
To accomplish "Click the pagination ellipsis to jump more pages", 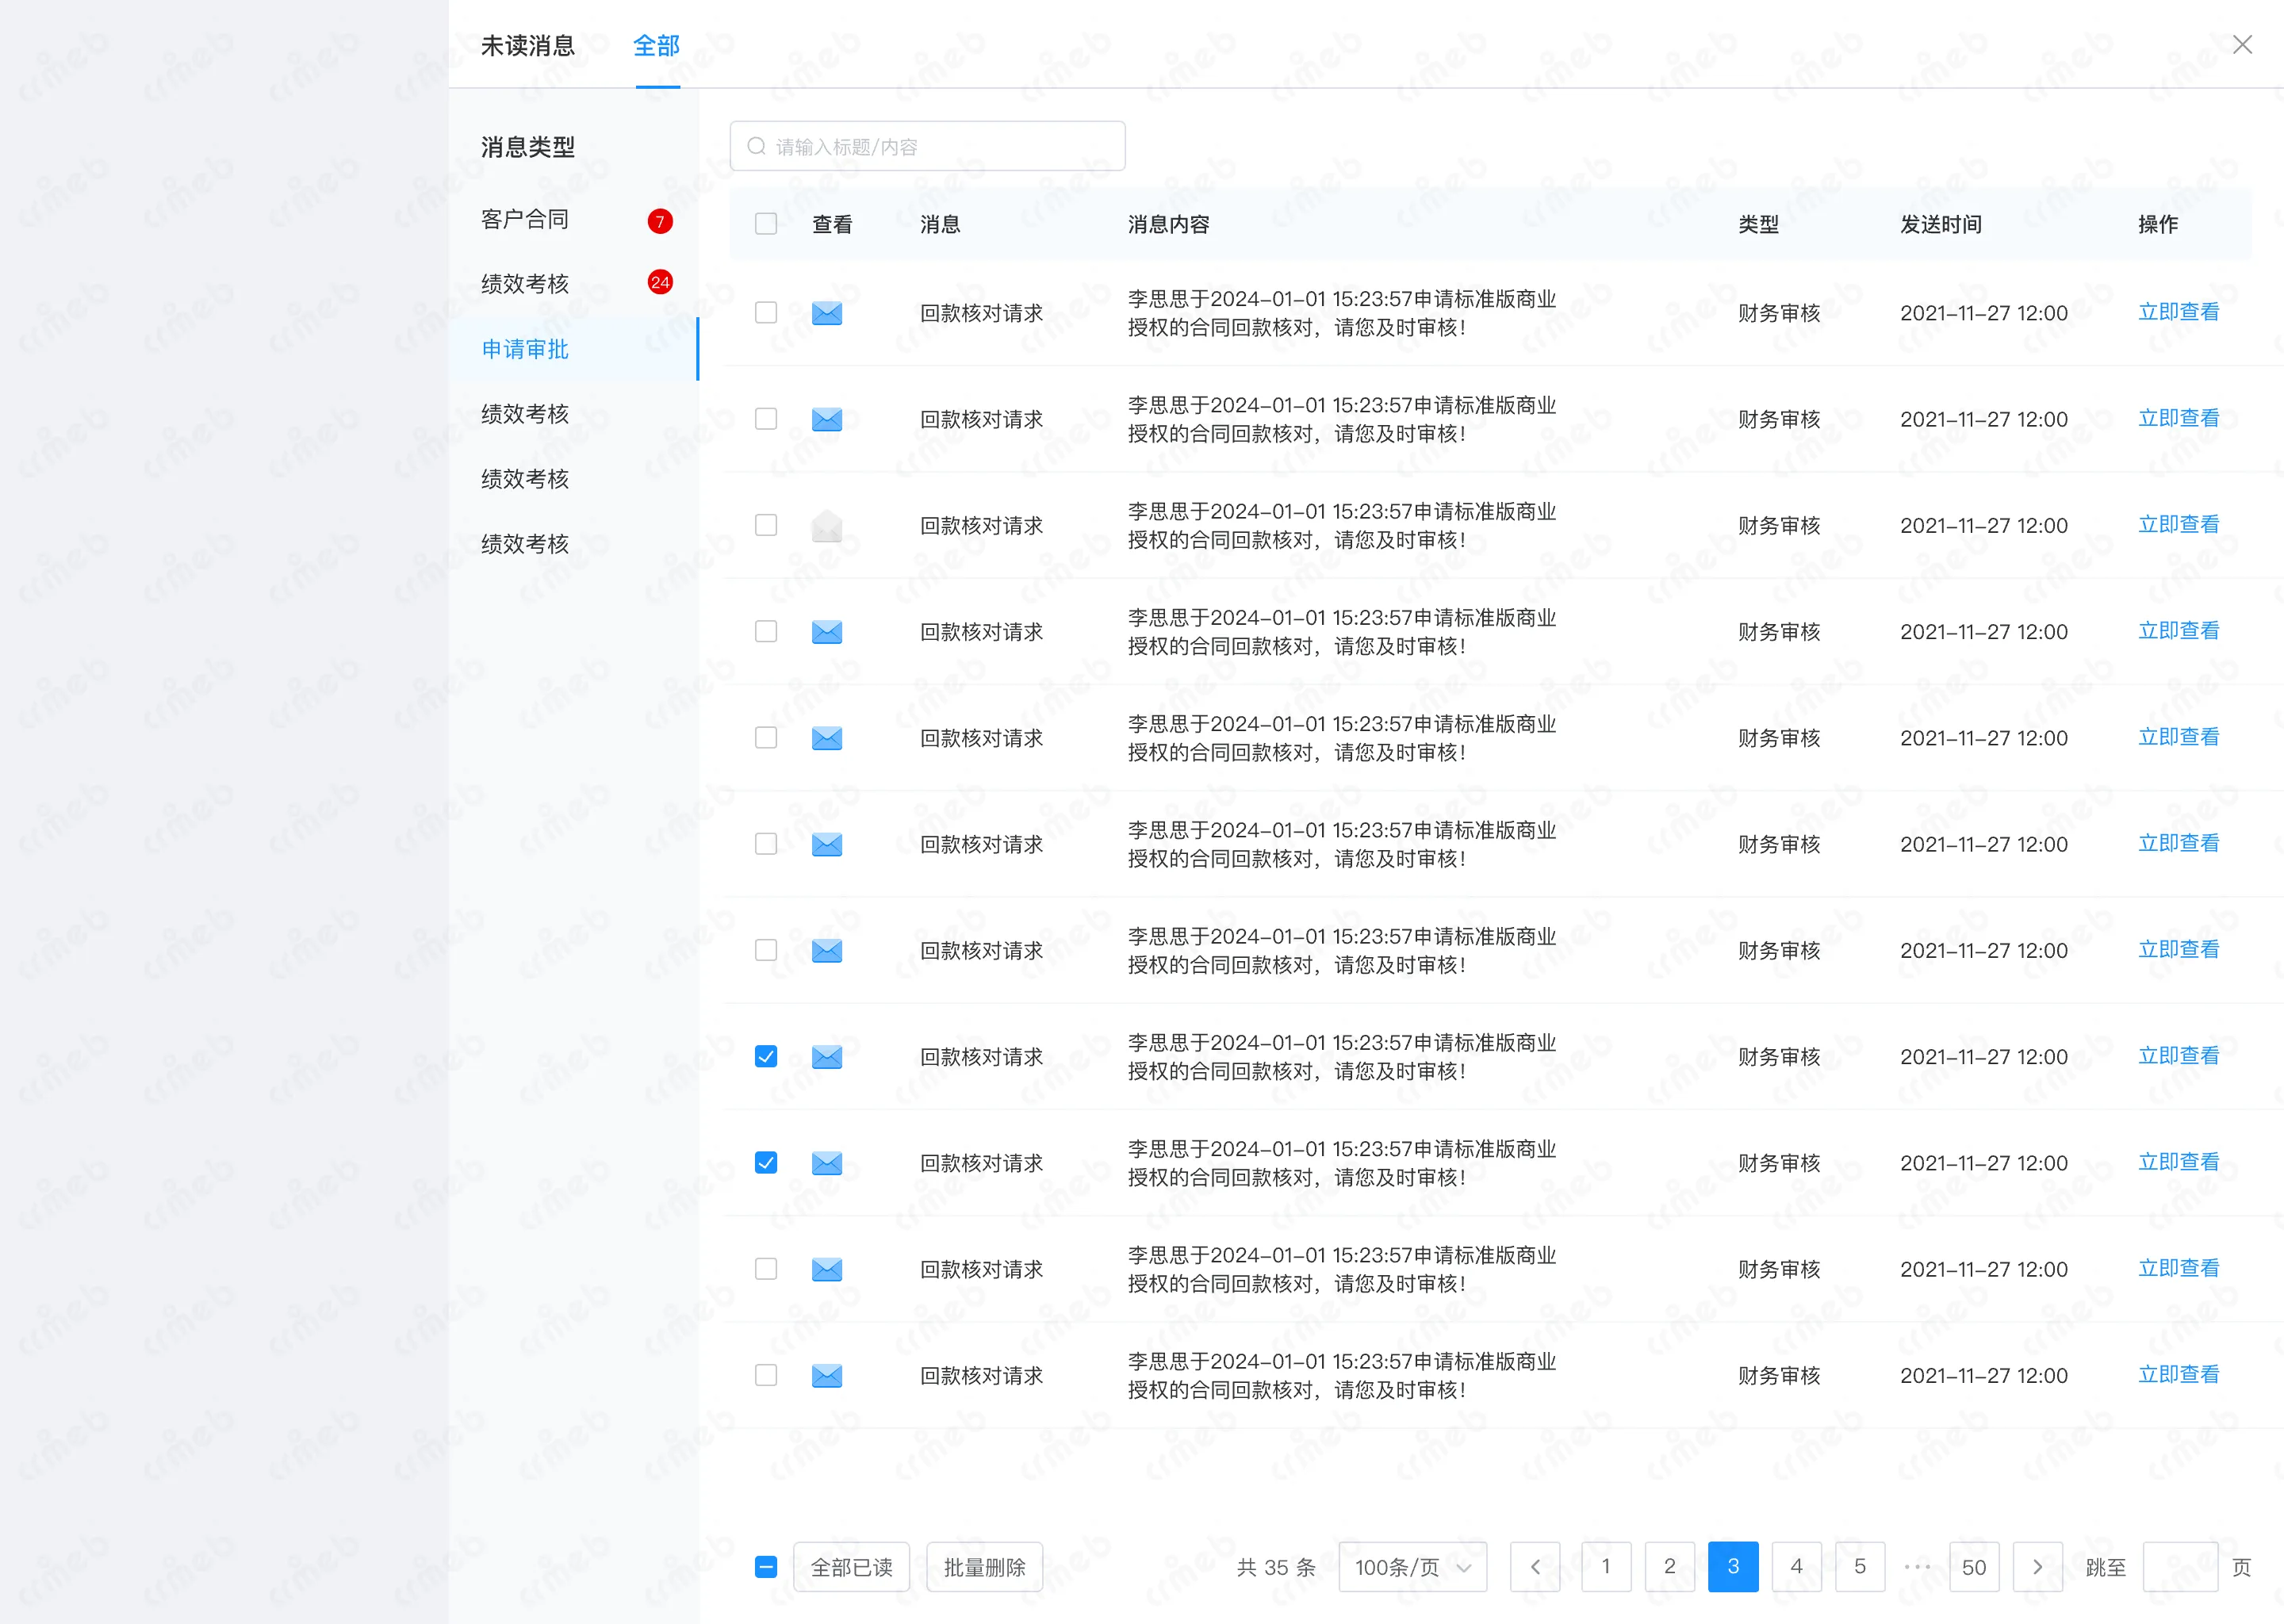I will coord(1917,1566).
